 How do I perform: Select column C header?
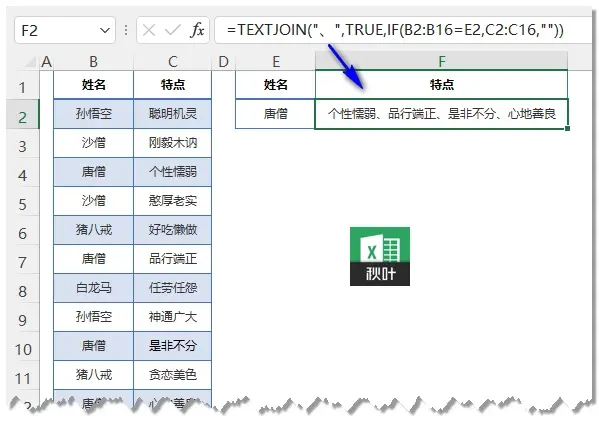pyautogui.click(x=173, y=62)
